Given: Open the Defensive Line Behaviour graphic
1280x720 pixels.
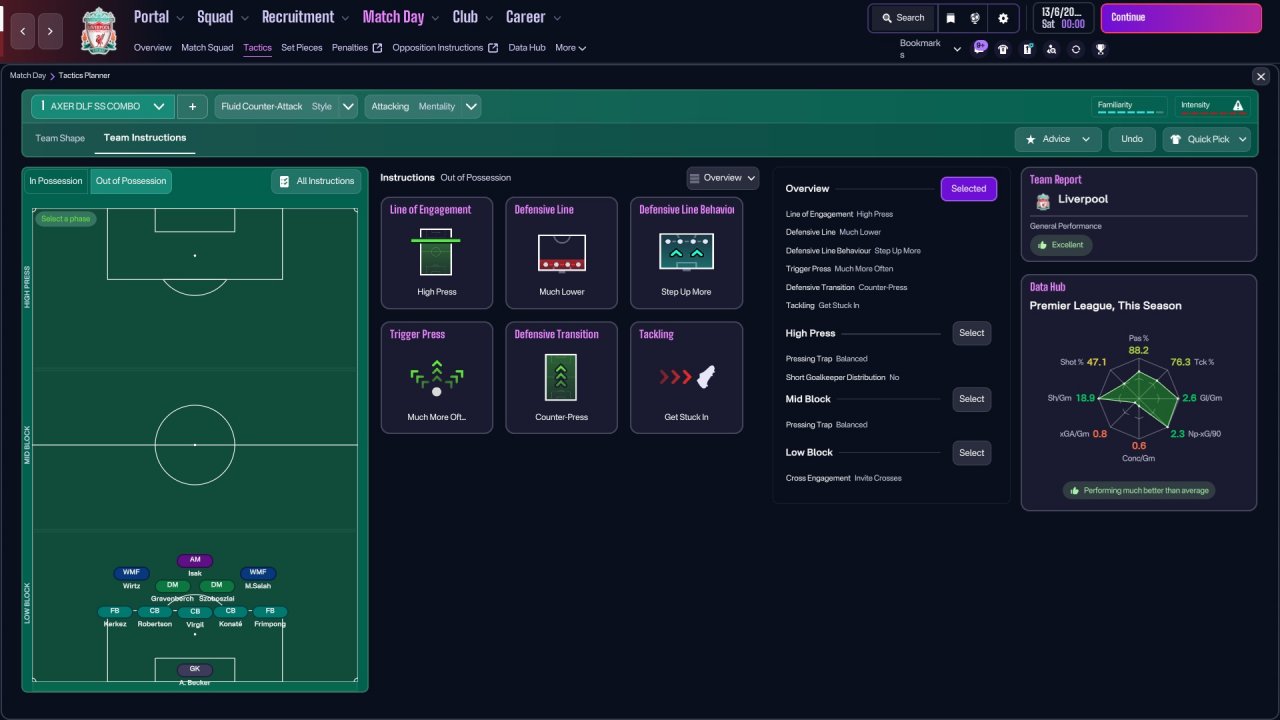Looking at the screenshot, I should click(686, 252).
